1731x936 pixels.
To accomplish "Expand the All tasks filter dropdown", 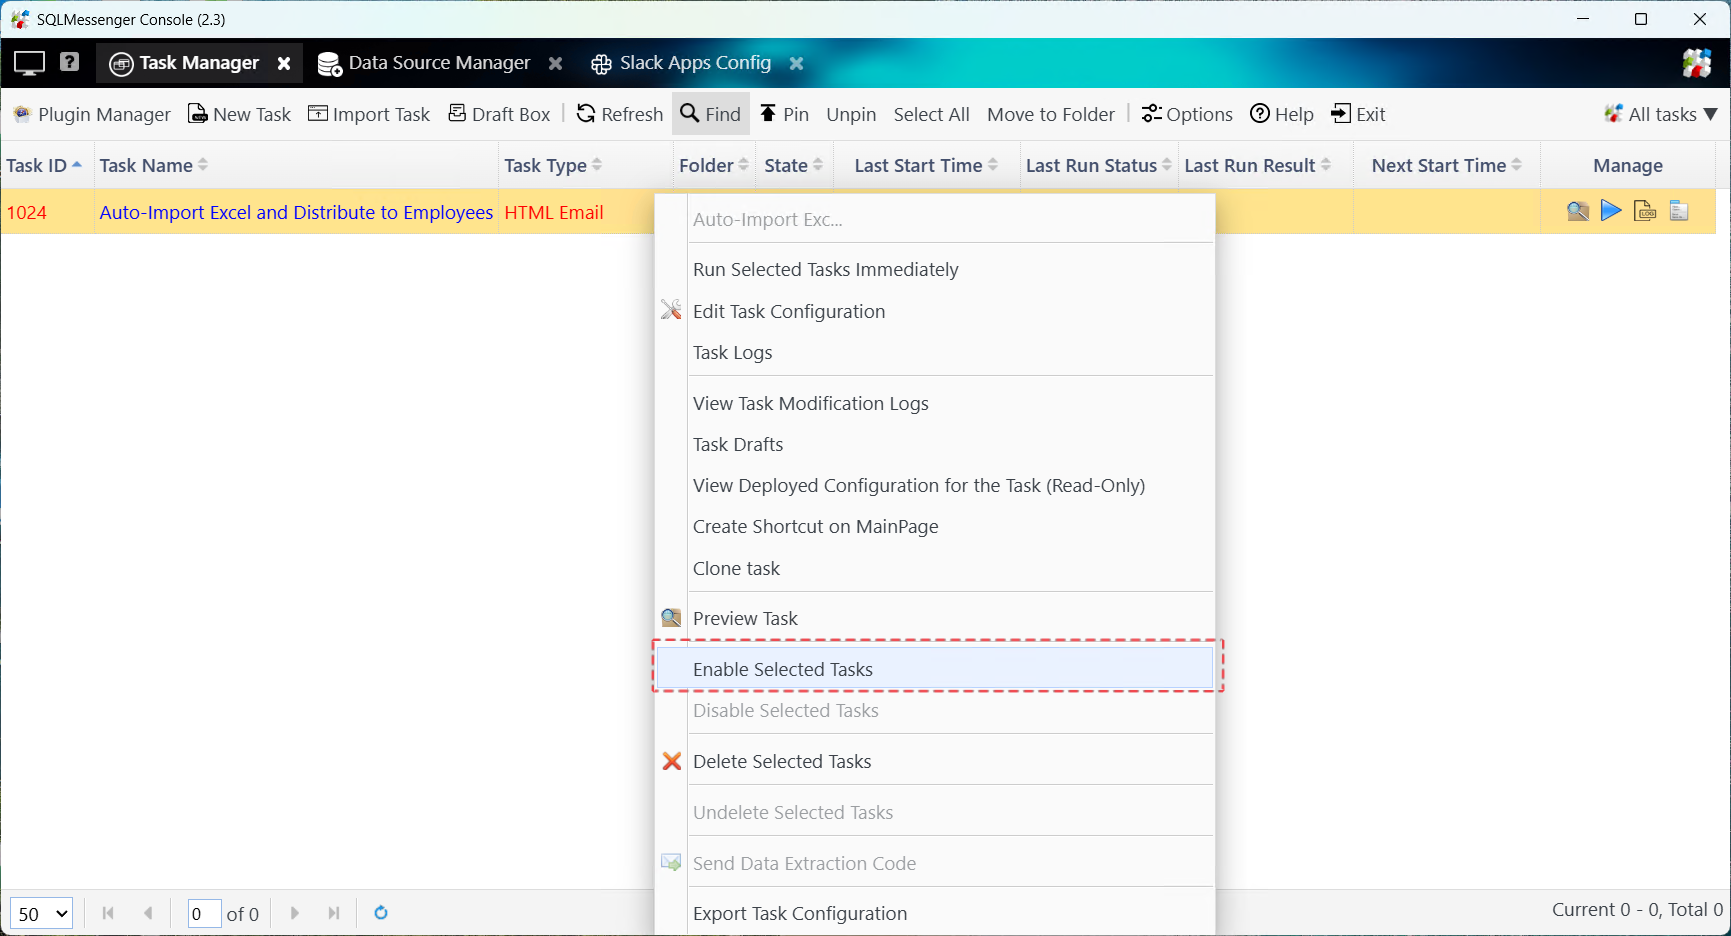I will (1661, 114).
